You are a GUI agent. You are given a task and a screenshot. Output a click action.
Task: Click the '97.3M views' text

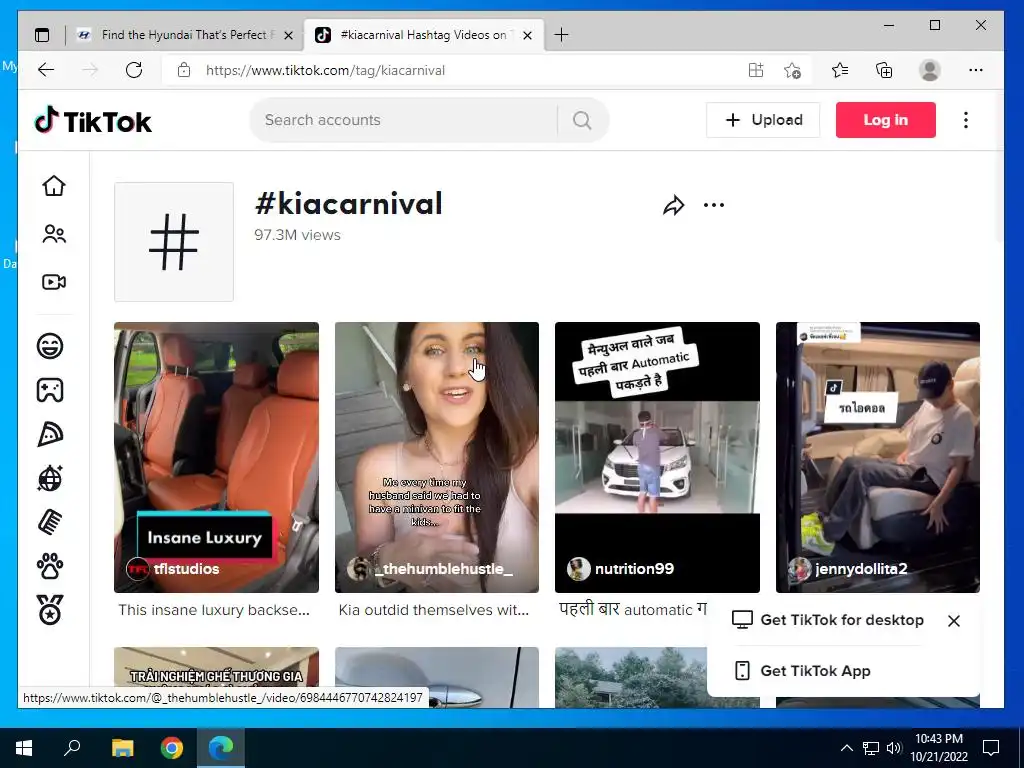click(x=297, y=235)
